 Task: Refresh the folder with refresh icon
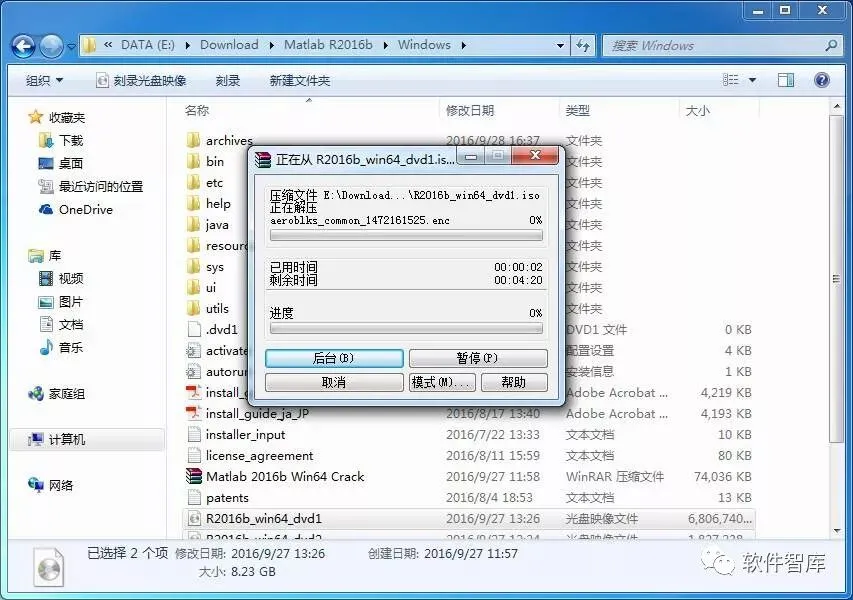point(583,46)
